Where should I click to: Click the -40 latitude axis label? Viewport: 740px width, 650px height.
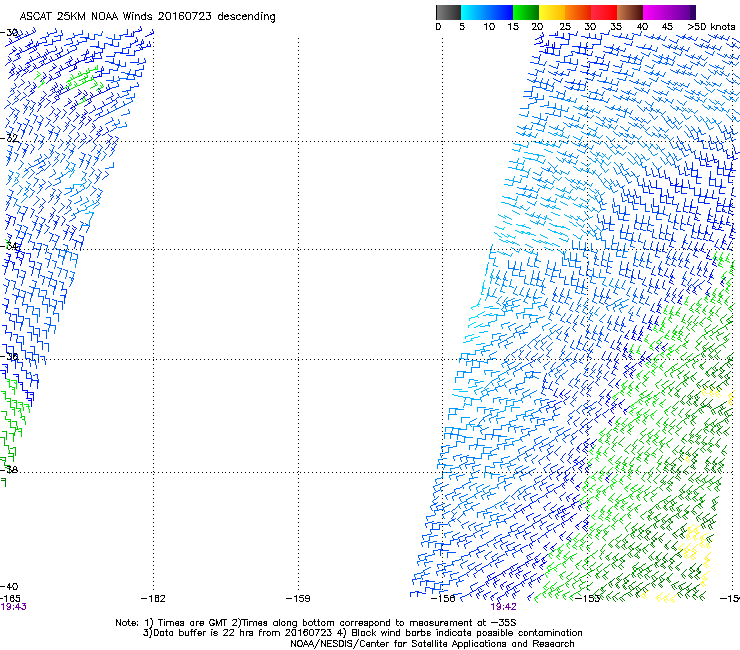click(x=9, y=587)
